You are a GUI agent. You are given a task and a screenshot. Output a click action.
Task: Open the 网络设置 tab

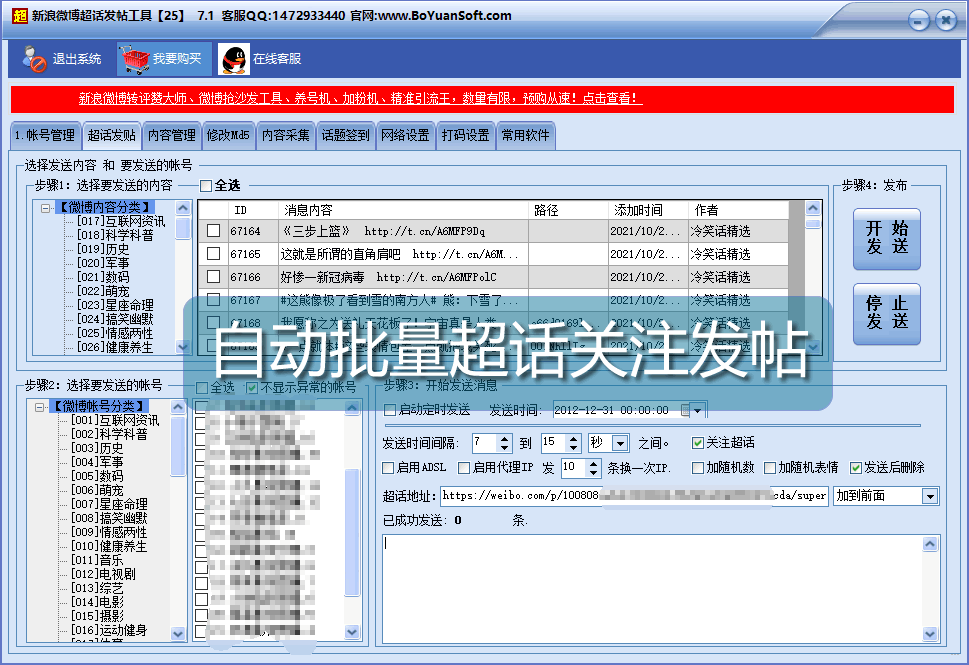(405, 135)
